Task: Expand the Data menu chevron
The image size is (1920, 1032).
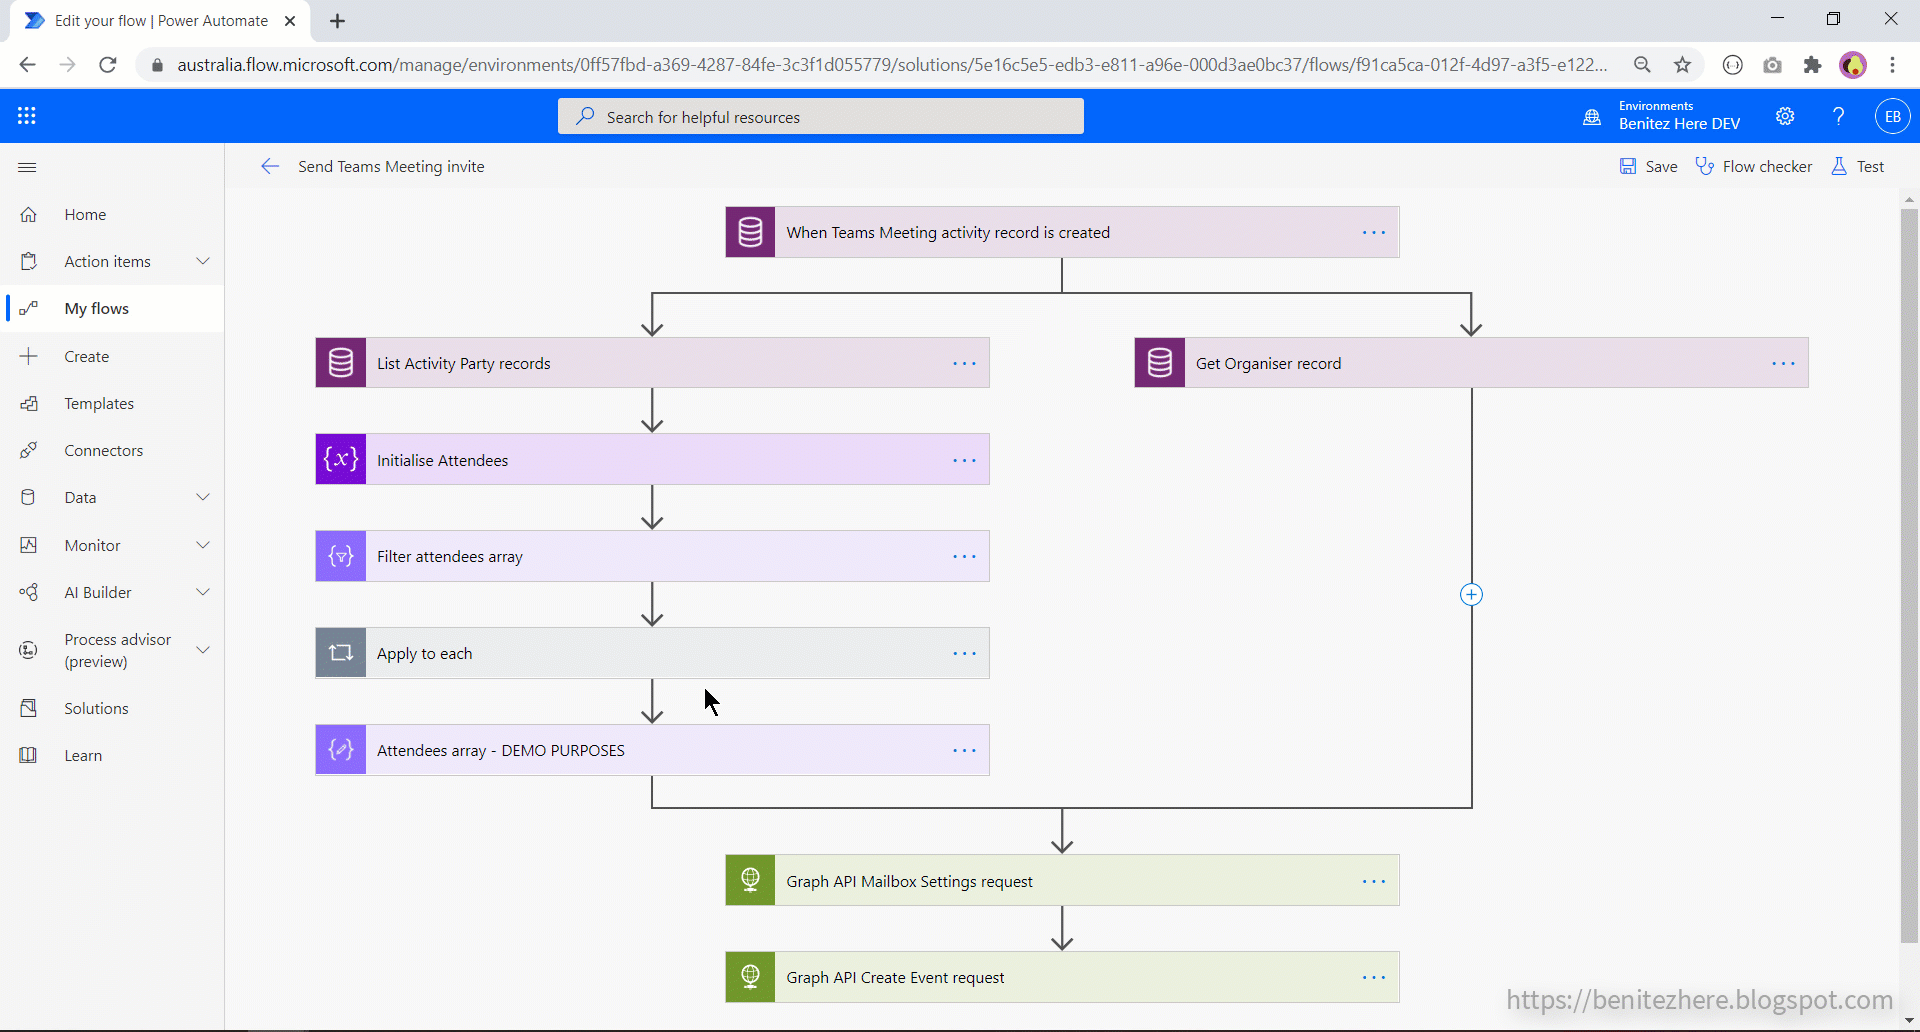Action: pos(203,497)
